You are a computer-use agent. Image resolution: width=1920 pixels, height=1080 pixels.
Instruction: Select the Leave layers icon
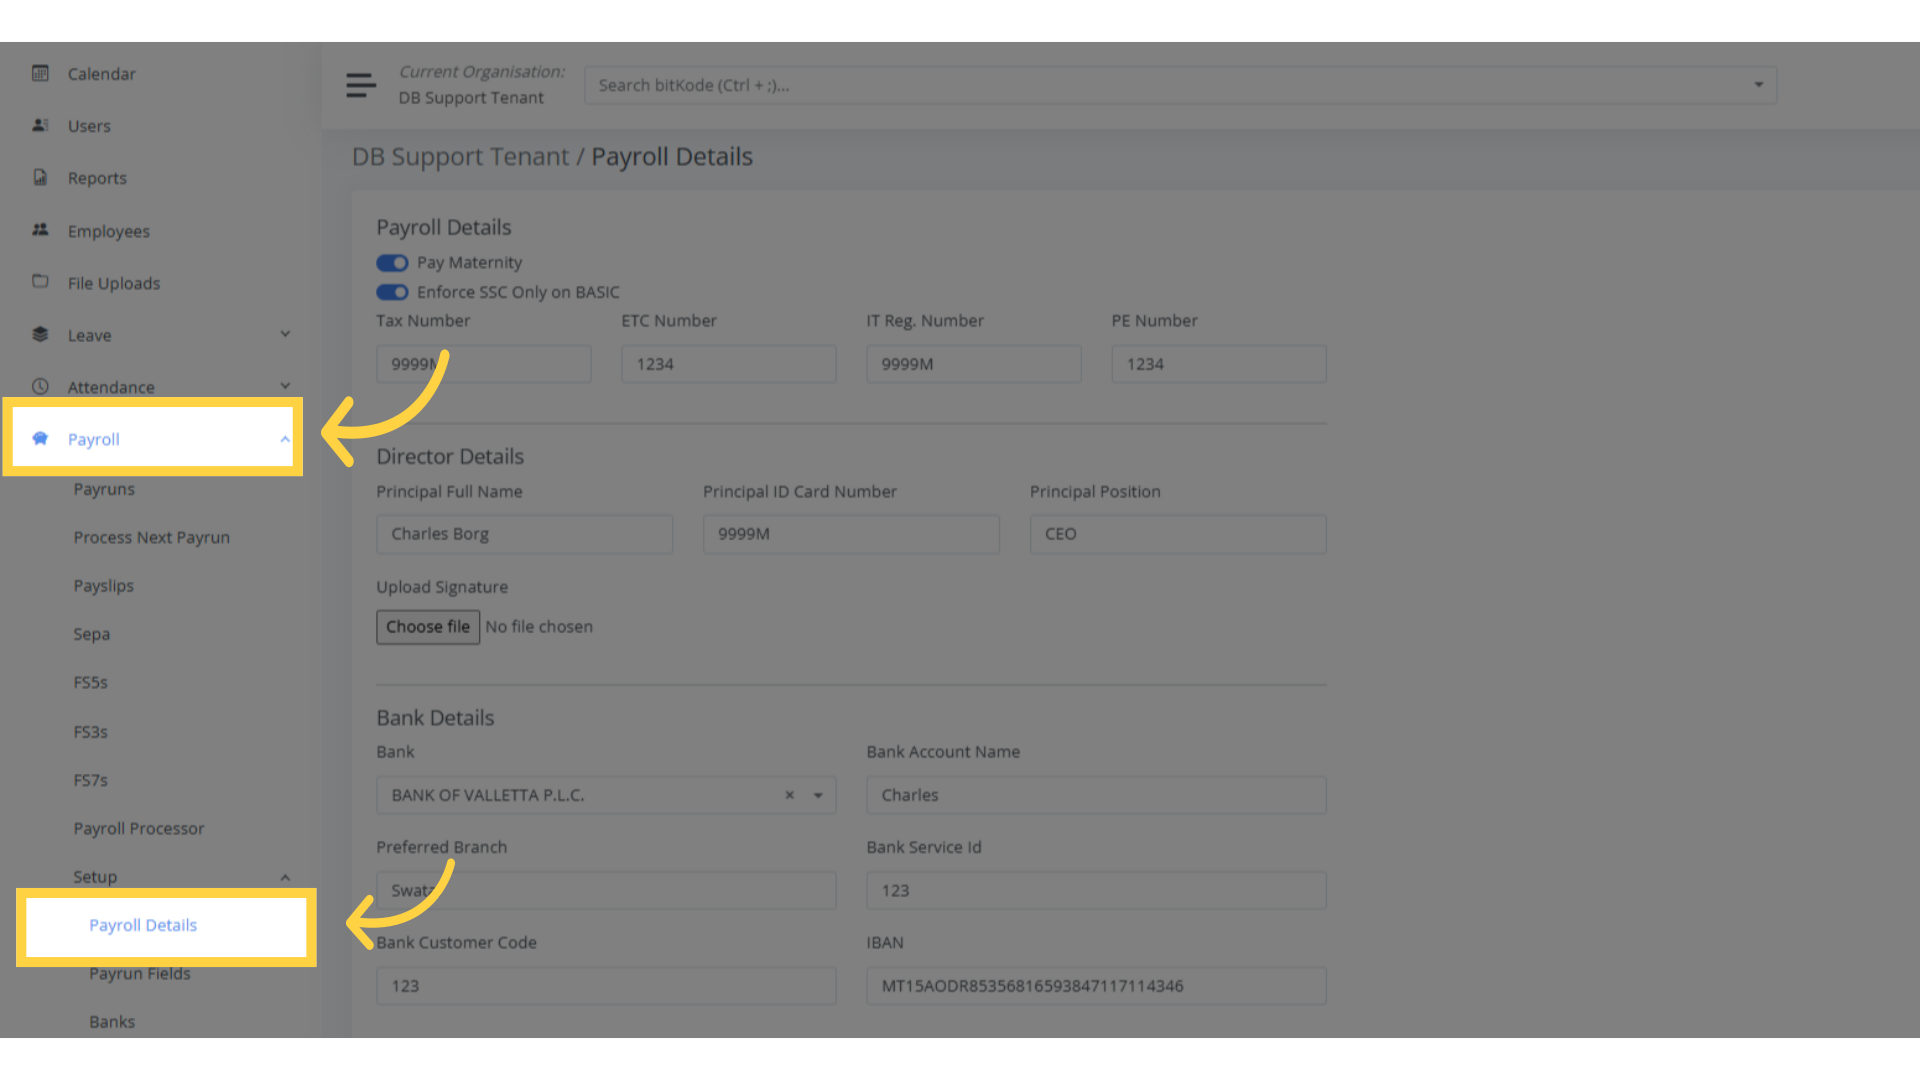[40, 335]
